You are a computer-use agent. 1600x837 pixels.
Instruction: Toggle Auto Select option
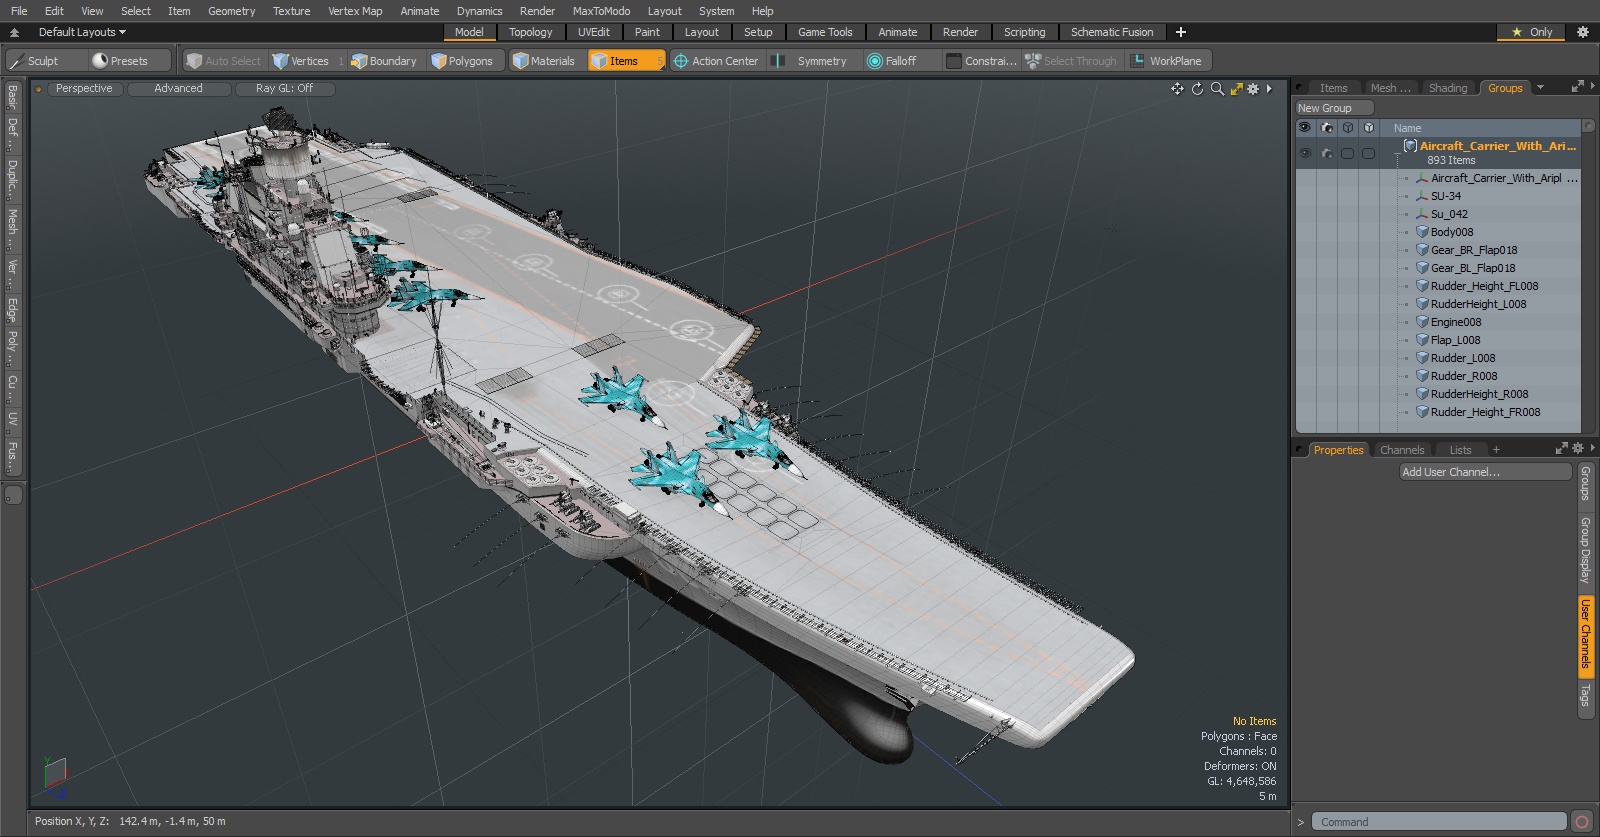pos(223,61)
